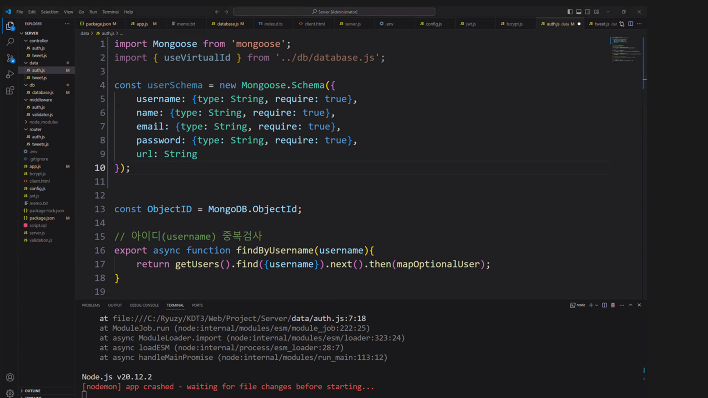Open the Search view in activity bar
The image size is (708, 398).
(x=10, y=42)
